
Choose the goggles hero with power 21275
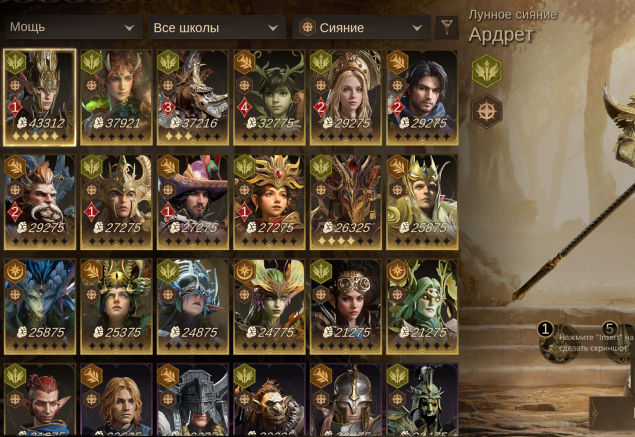click(346, 307)
